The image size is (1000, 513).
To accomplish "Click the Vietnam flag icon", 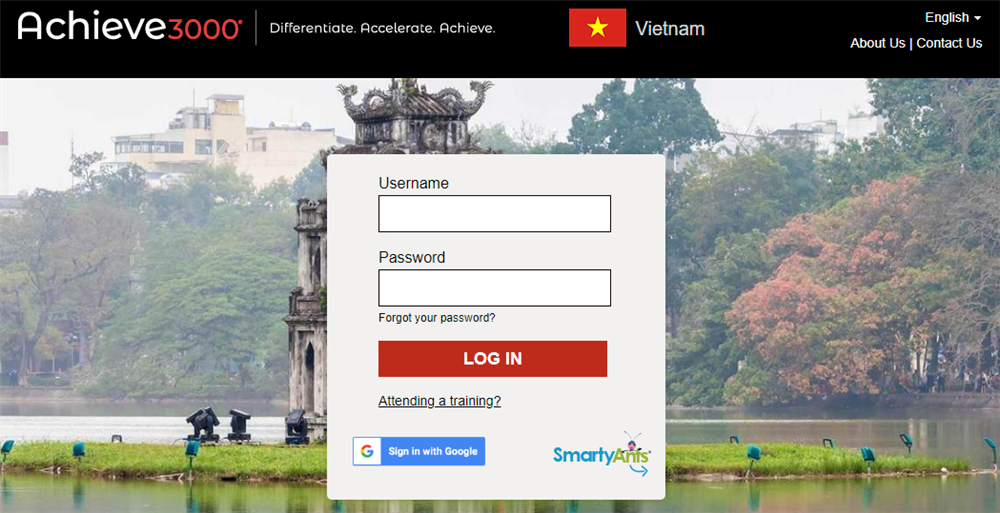I will tap(598, 27).
